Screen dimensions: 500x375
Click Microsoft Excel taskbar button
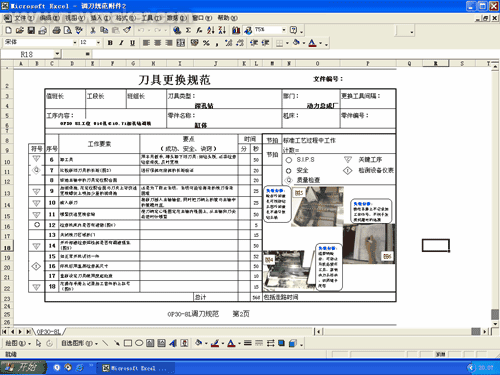click(136, 368)
